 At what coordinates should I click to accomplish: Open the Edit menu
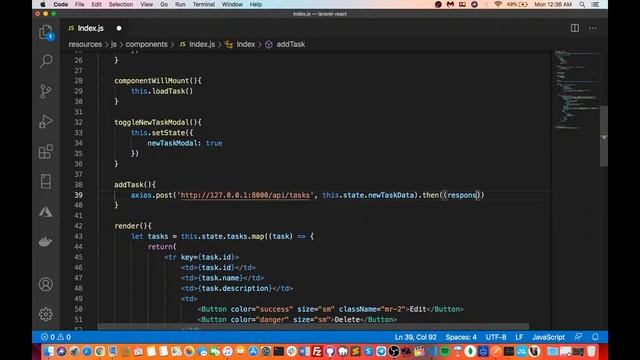click(x=96, y=4)
